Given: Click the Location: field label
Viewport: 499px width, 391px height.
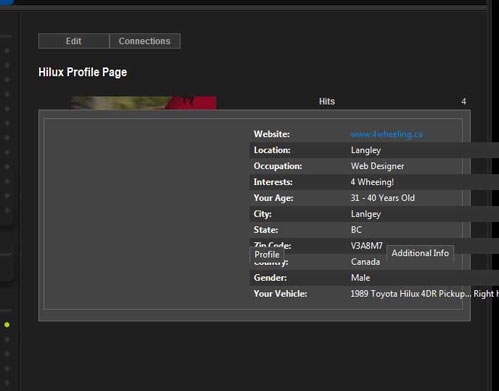Looking at the screenshot, I should [x=272, y=150].
